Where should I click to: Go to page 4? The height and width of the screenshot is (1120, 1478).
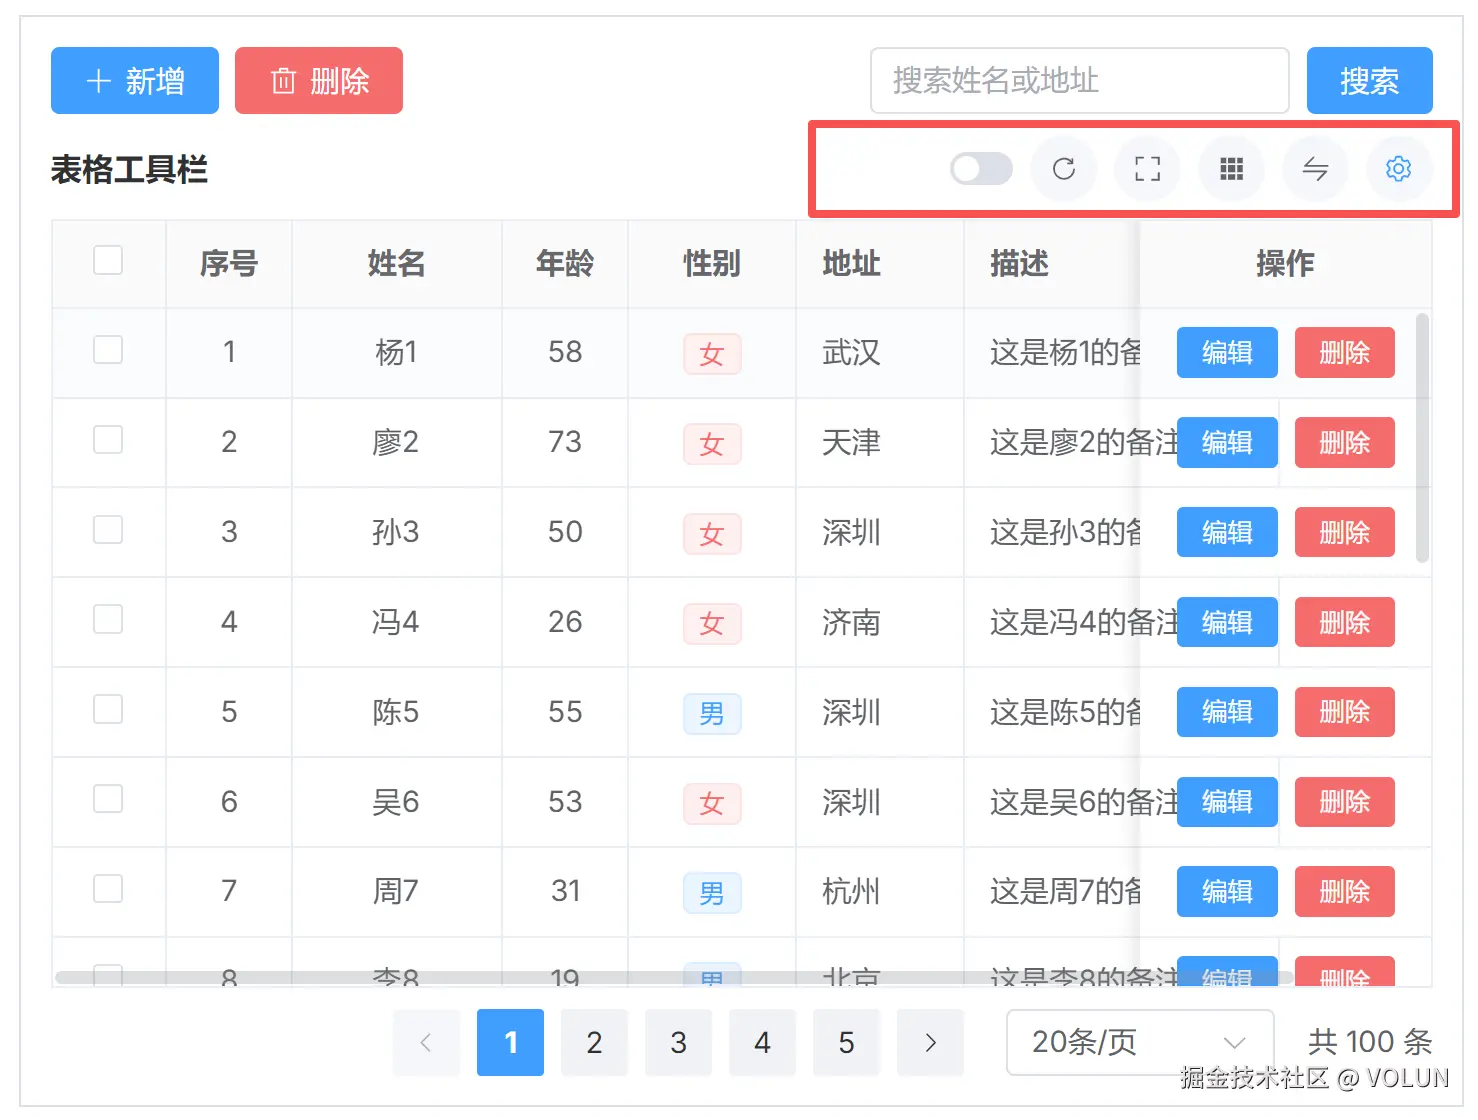coord(762,1043)
